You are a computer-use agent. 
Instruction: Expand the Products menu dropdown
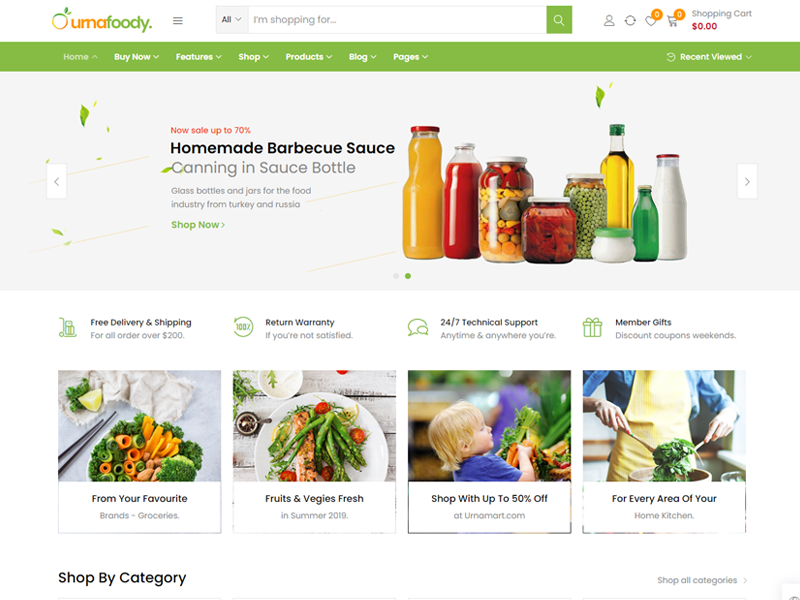pos(309,57)
